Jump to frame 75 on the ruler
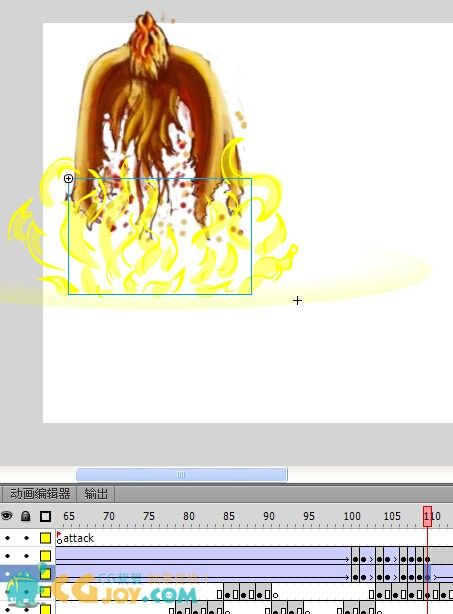The height and width of the screenshot is (614, 453). [x=149, y=516]
